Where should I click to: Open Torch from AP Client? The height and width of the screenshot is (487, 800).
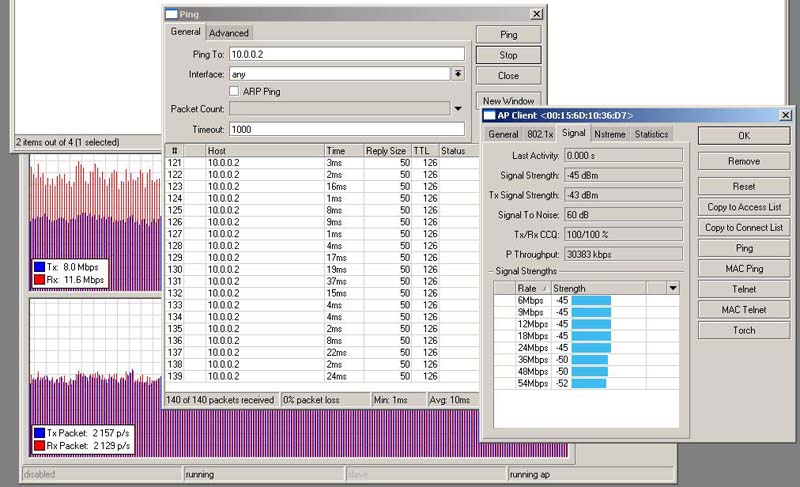[x=744, y=330]
